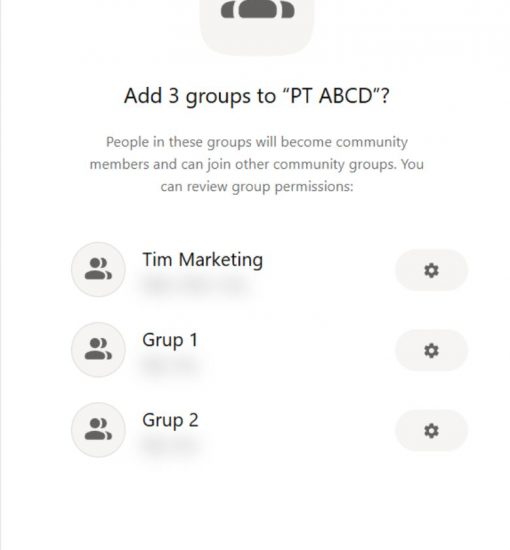This screenshot has height=550, width=510.
Task: Click empty space in Grup 2 row
Action: coord(298,429)
